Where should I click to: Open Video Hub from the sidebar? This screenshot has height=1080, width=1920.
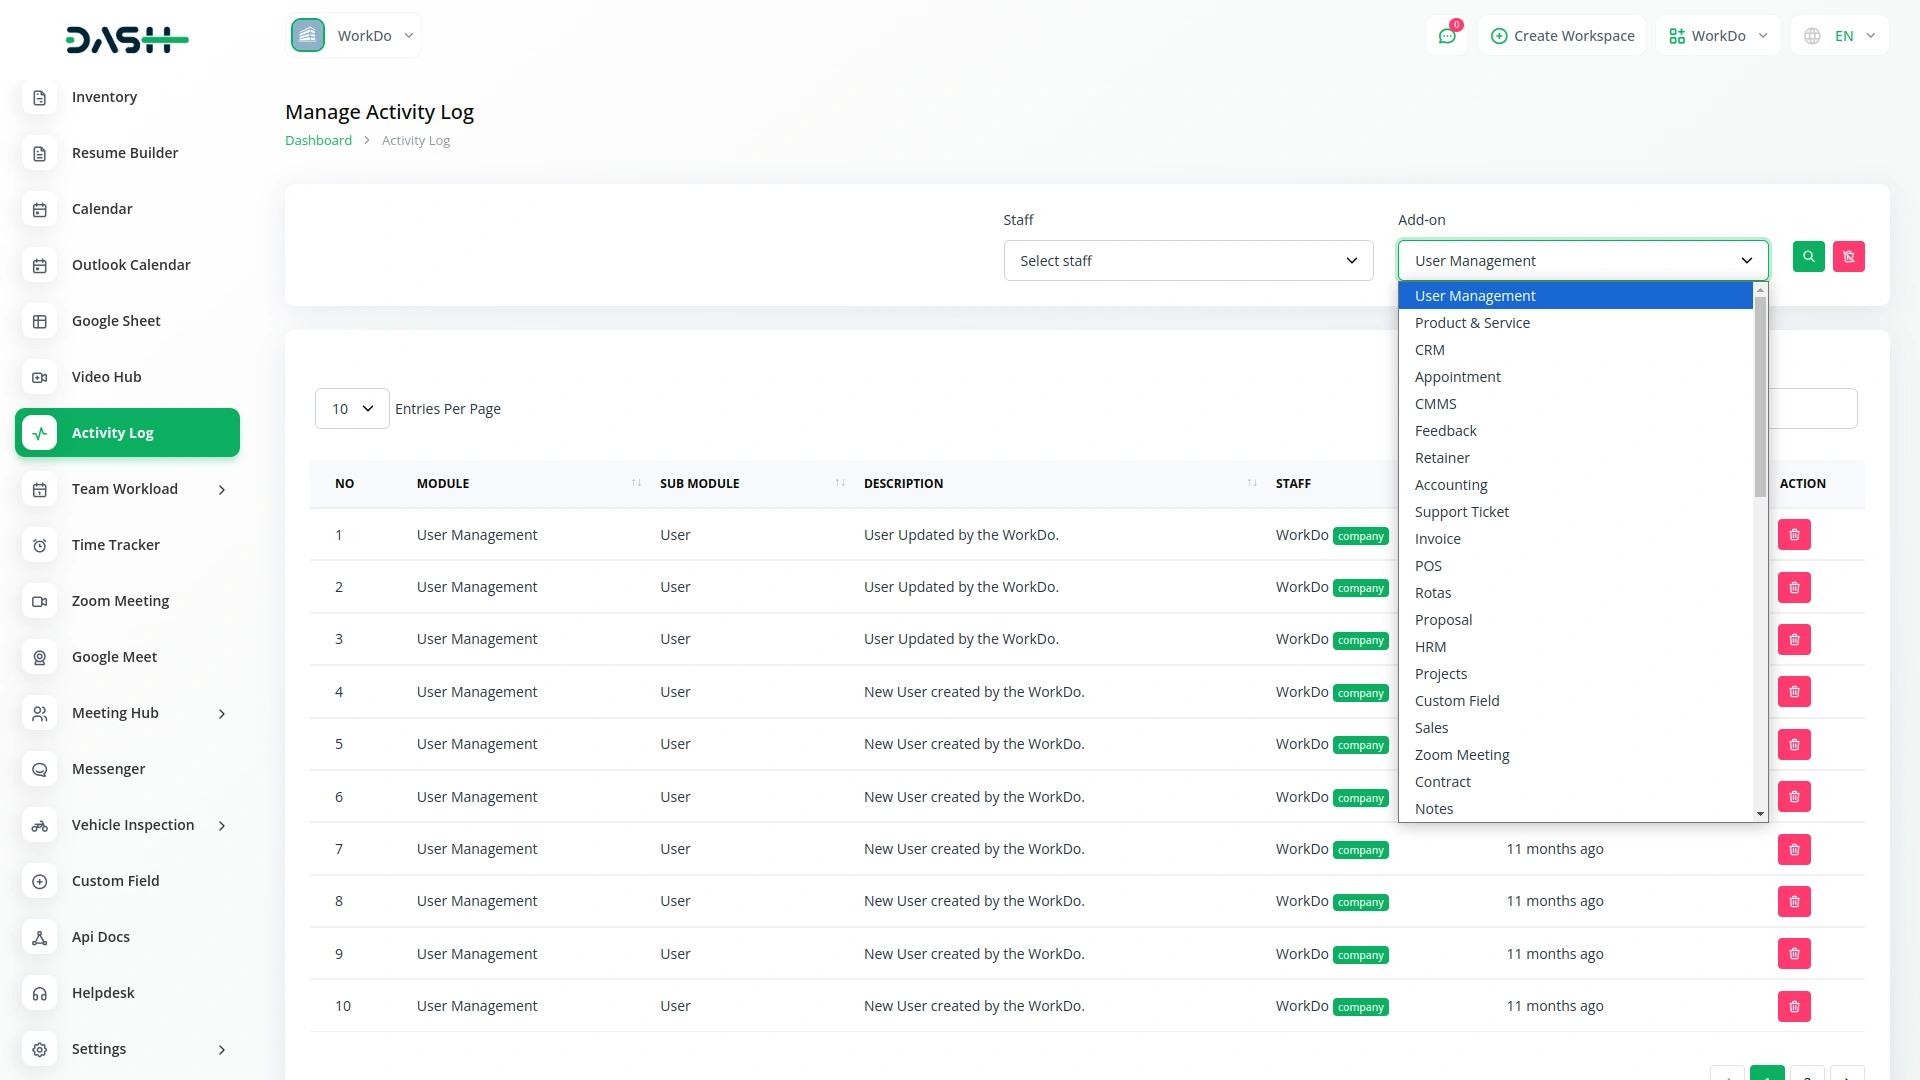[106, 377]
